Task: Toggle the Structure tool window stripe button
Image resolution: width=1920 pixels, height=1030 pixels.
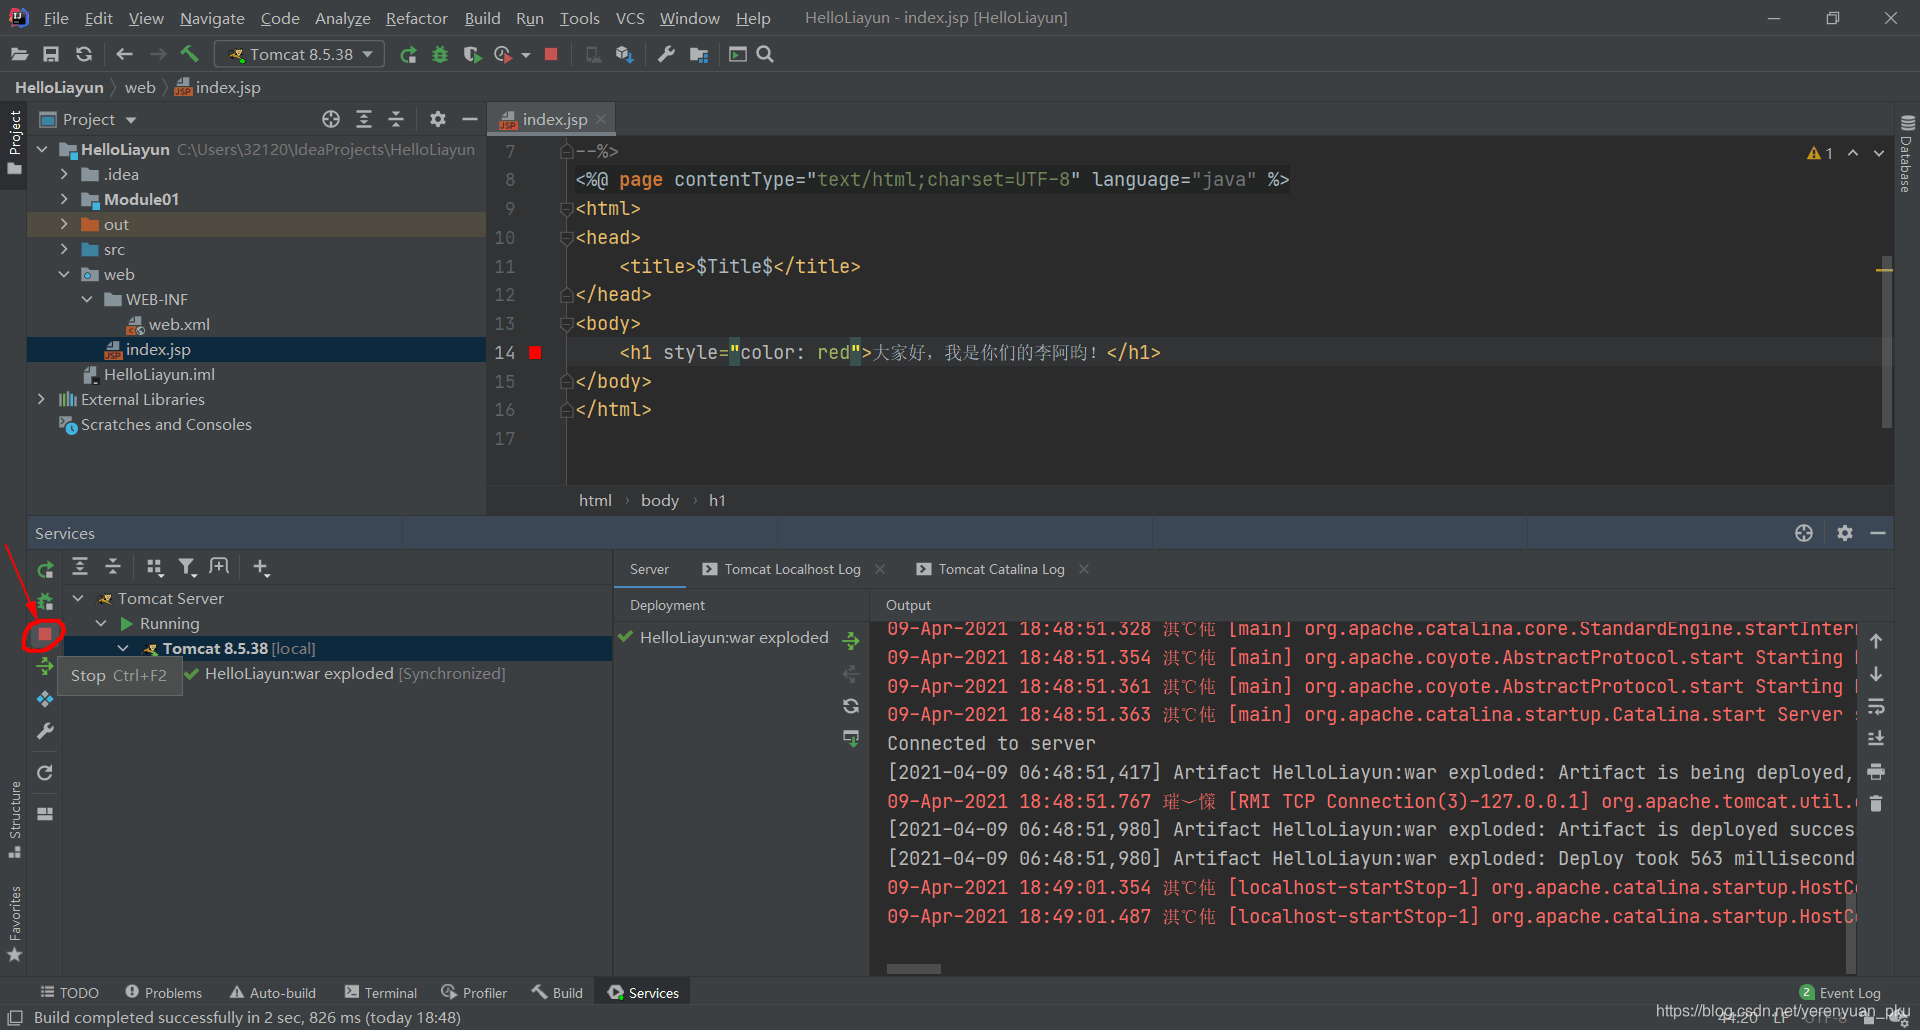Action: point(14,820)
